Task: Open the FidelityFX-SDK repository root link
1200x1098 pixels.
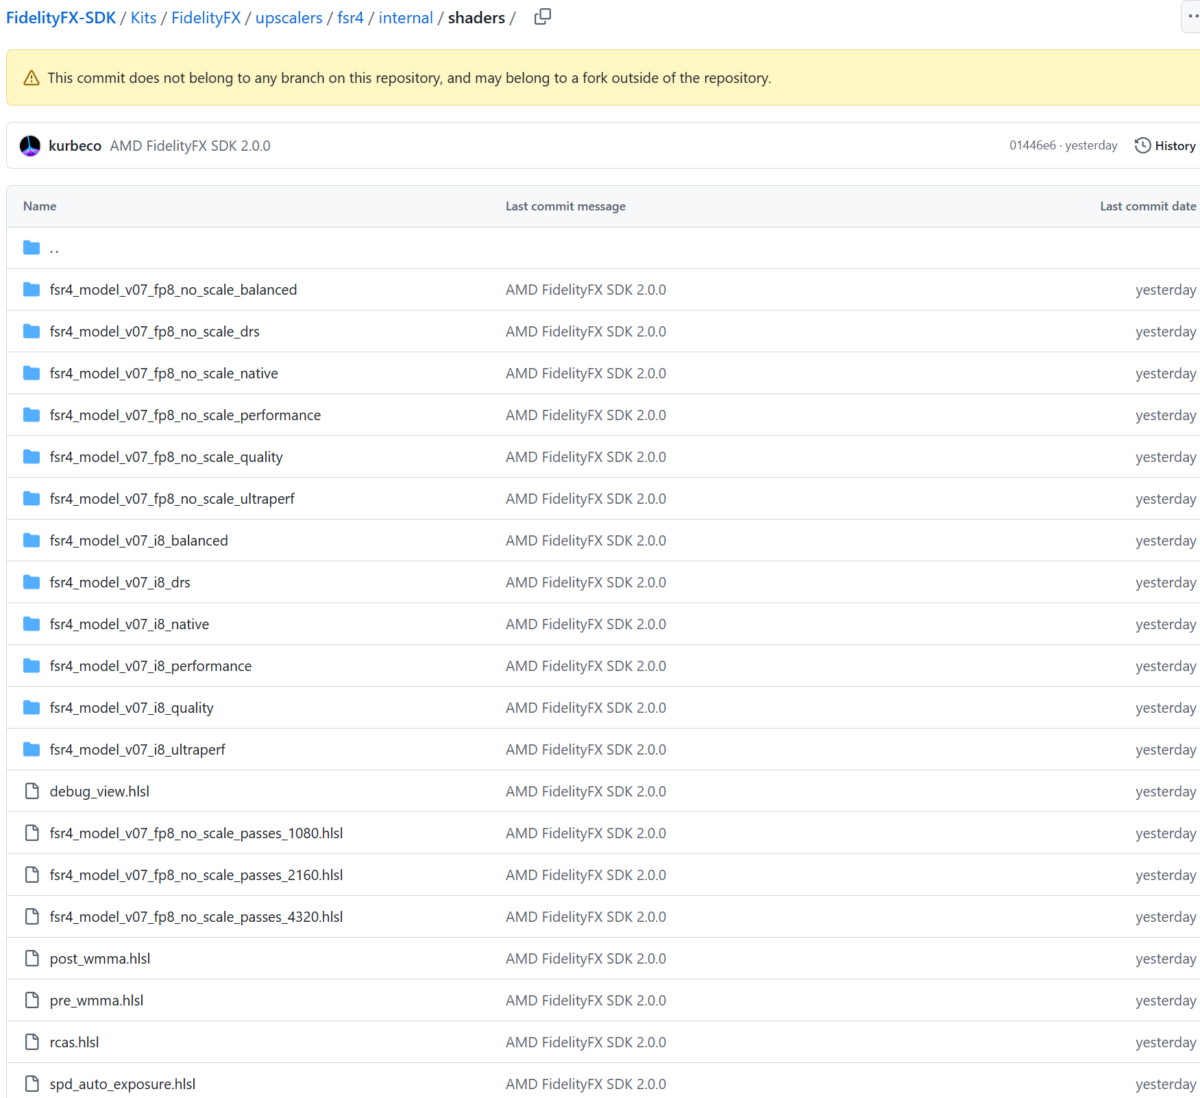Action: coord(58,17)
